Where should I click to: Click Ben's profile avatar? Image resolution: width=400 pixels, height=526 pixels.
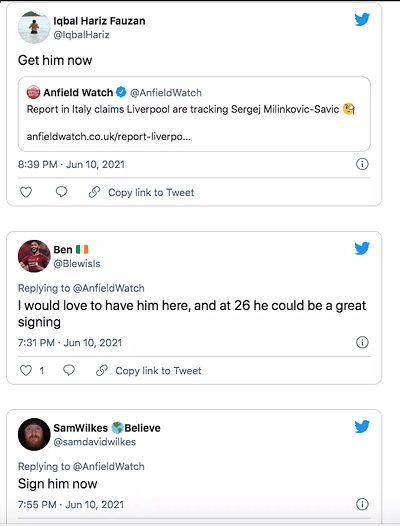pyautogui.click(x=34, y=256)
